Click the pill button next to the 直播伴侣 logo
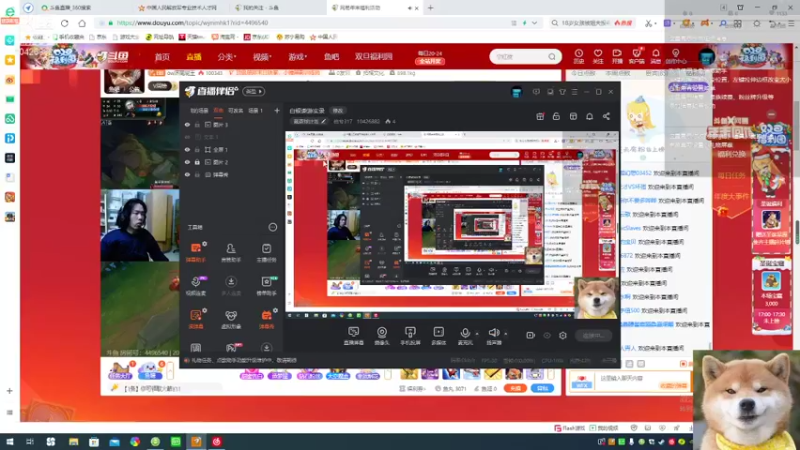Image resolution: width=800 pixels, height=450 pixels. pos(254,91)
